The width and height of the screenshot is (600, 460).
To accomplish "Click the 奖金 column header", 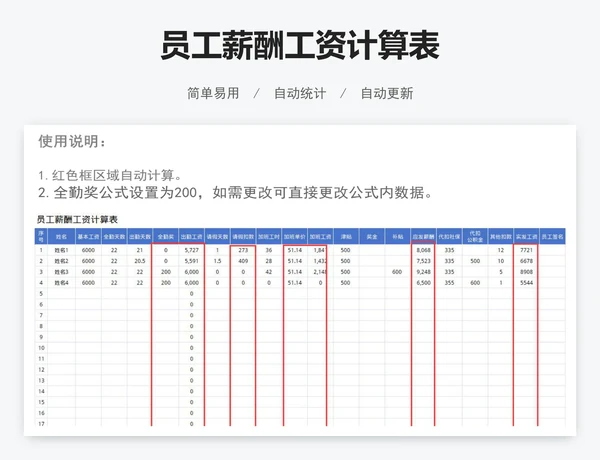I will pyautogui.click(x=372, y=237).
